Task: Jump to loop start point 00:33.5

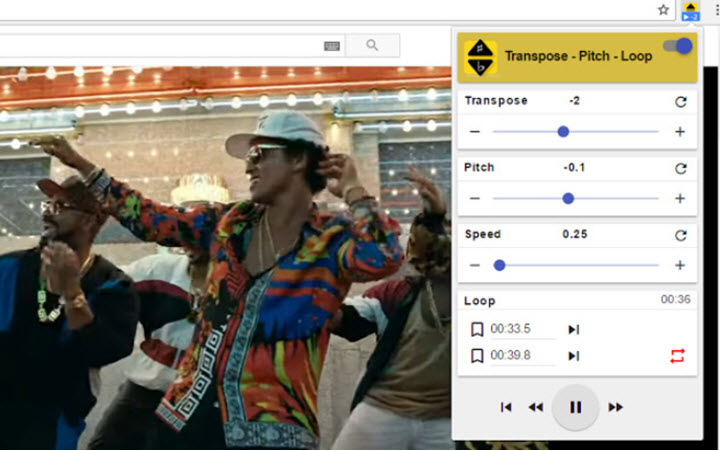Action: tap(574, 330)
